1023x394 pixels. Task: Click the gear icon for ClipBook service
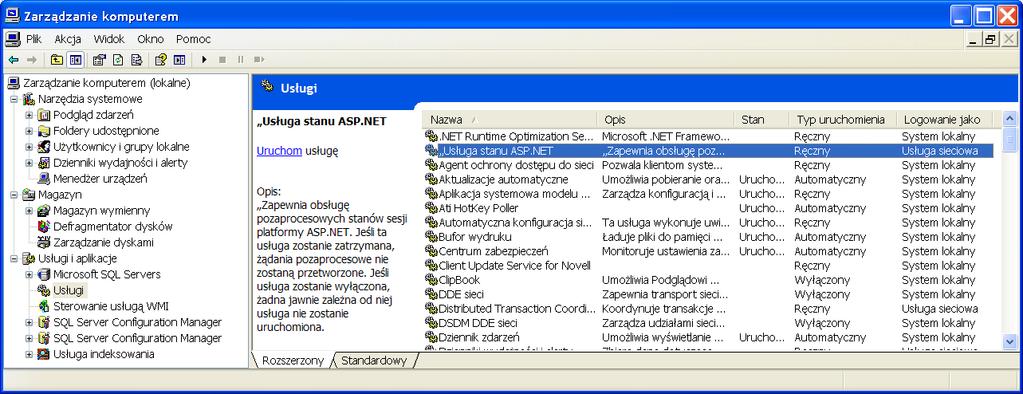431,280
